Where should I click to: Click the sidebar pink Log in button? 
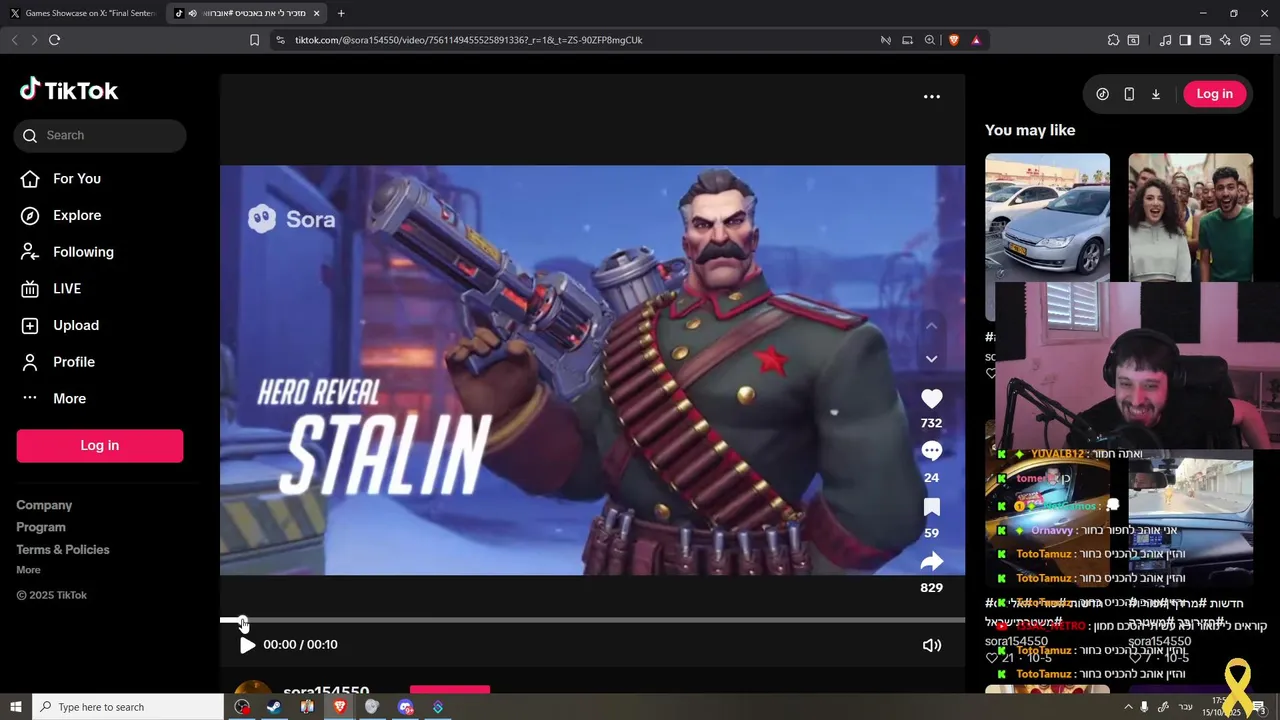(100, 446)
